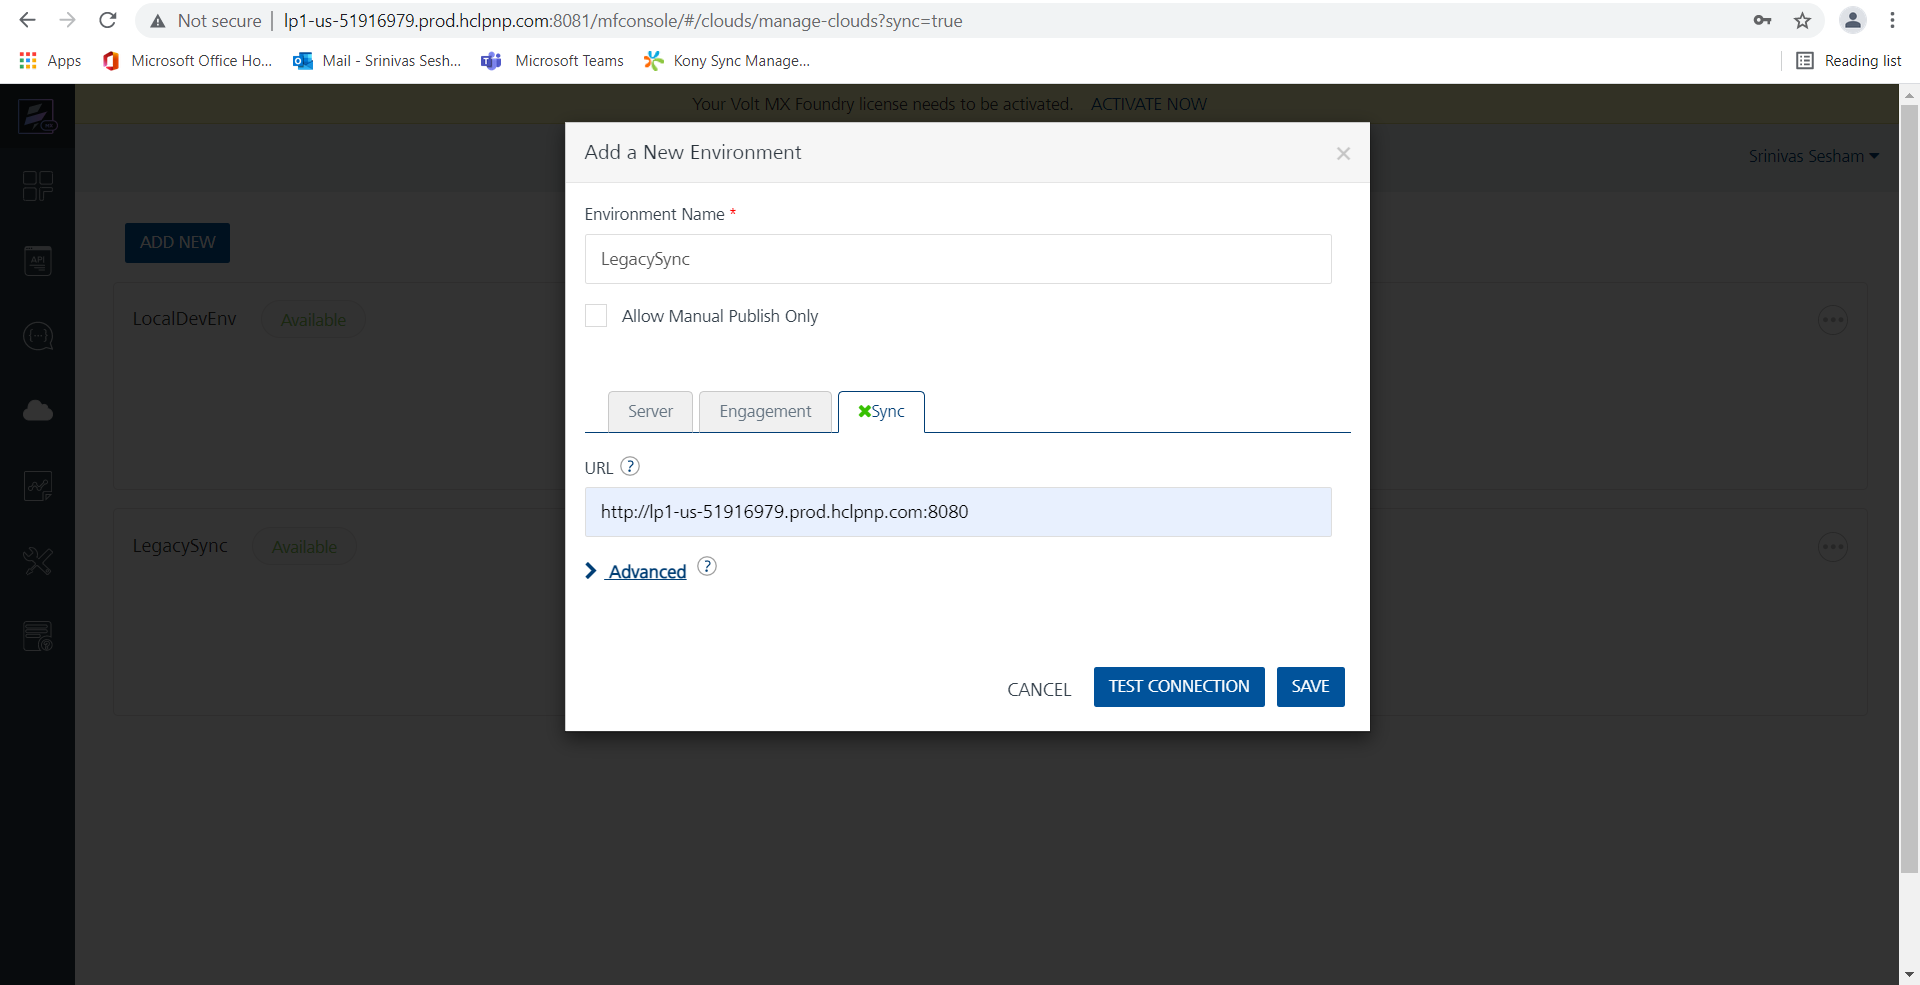Save the new environment

[1310, 687]
